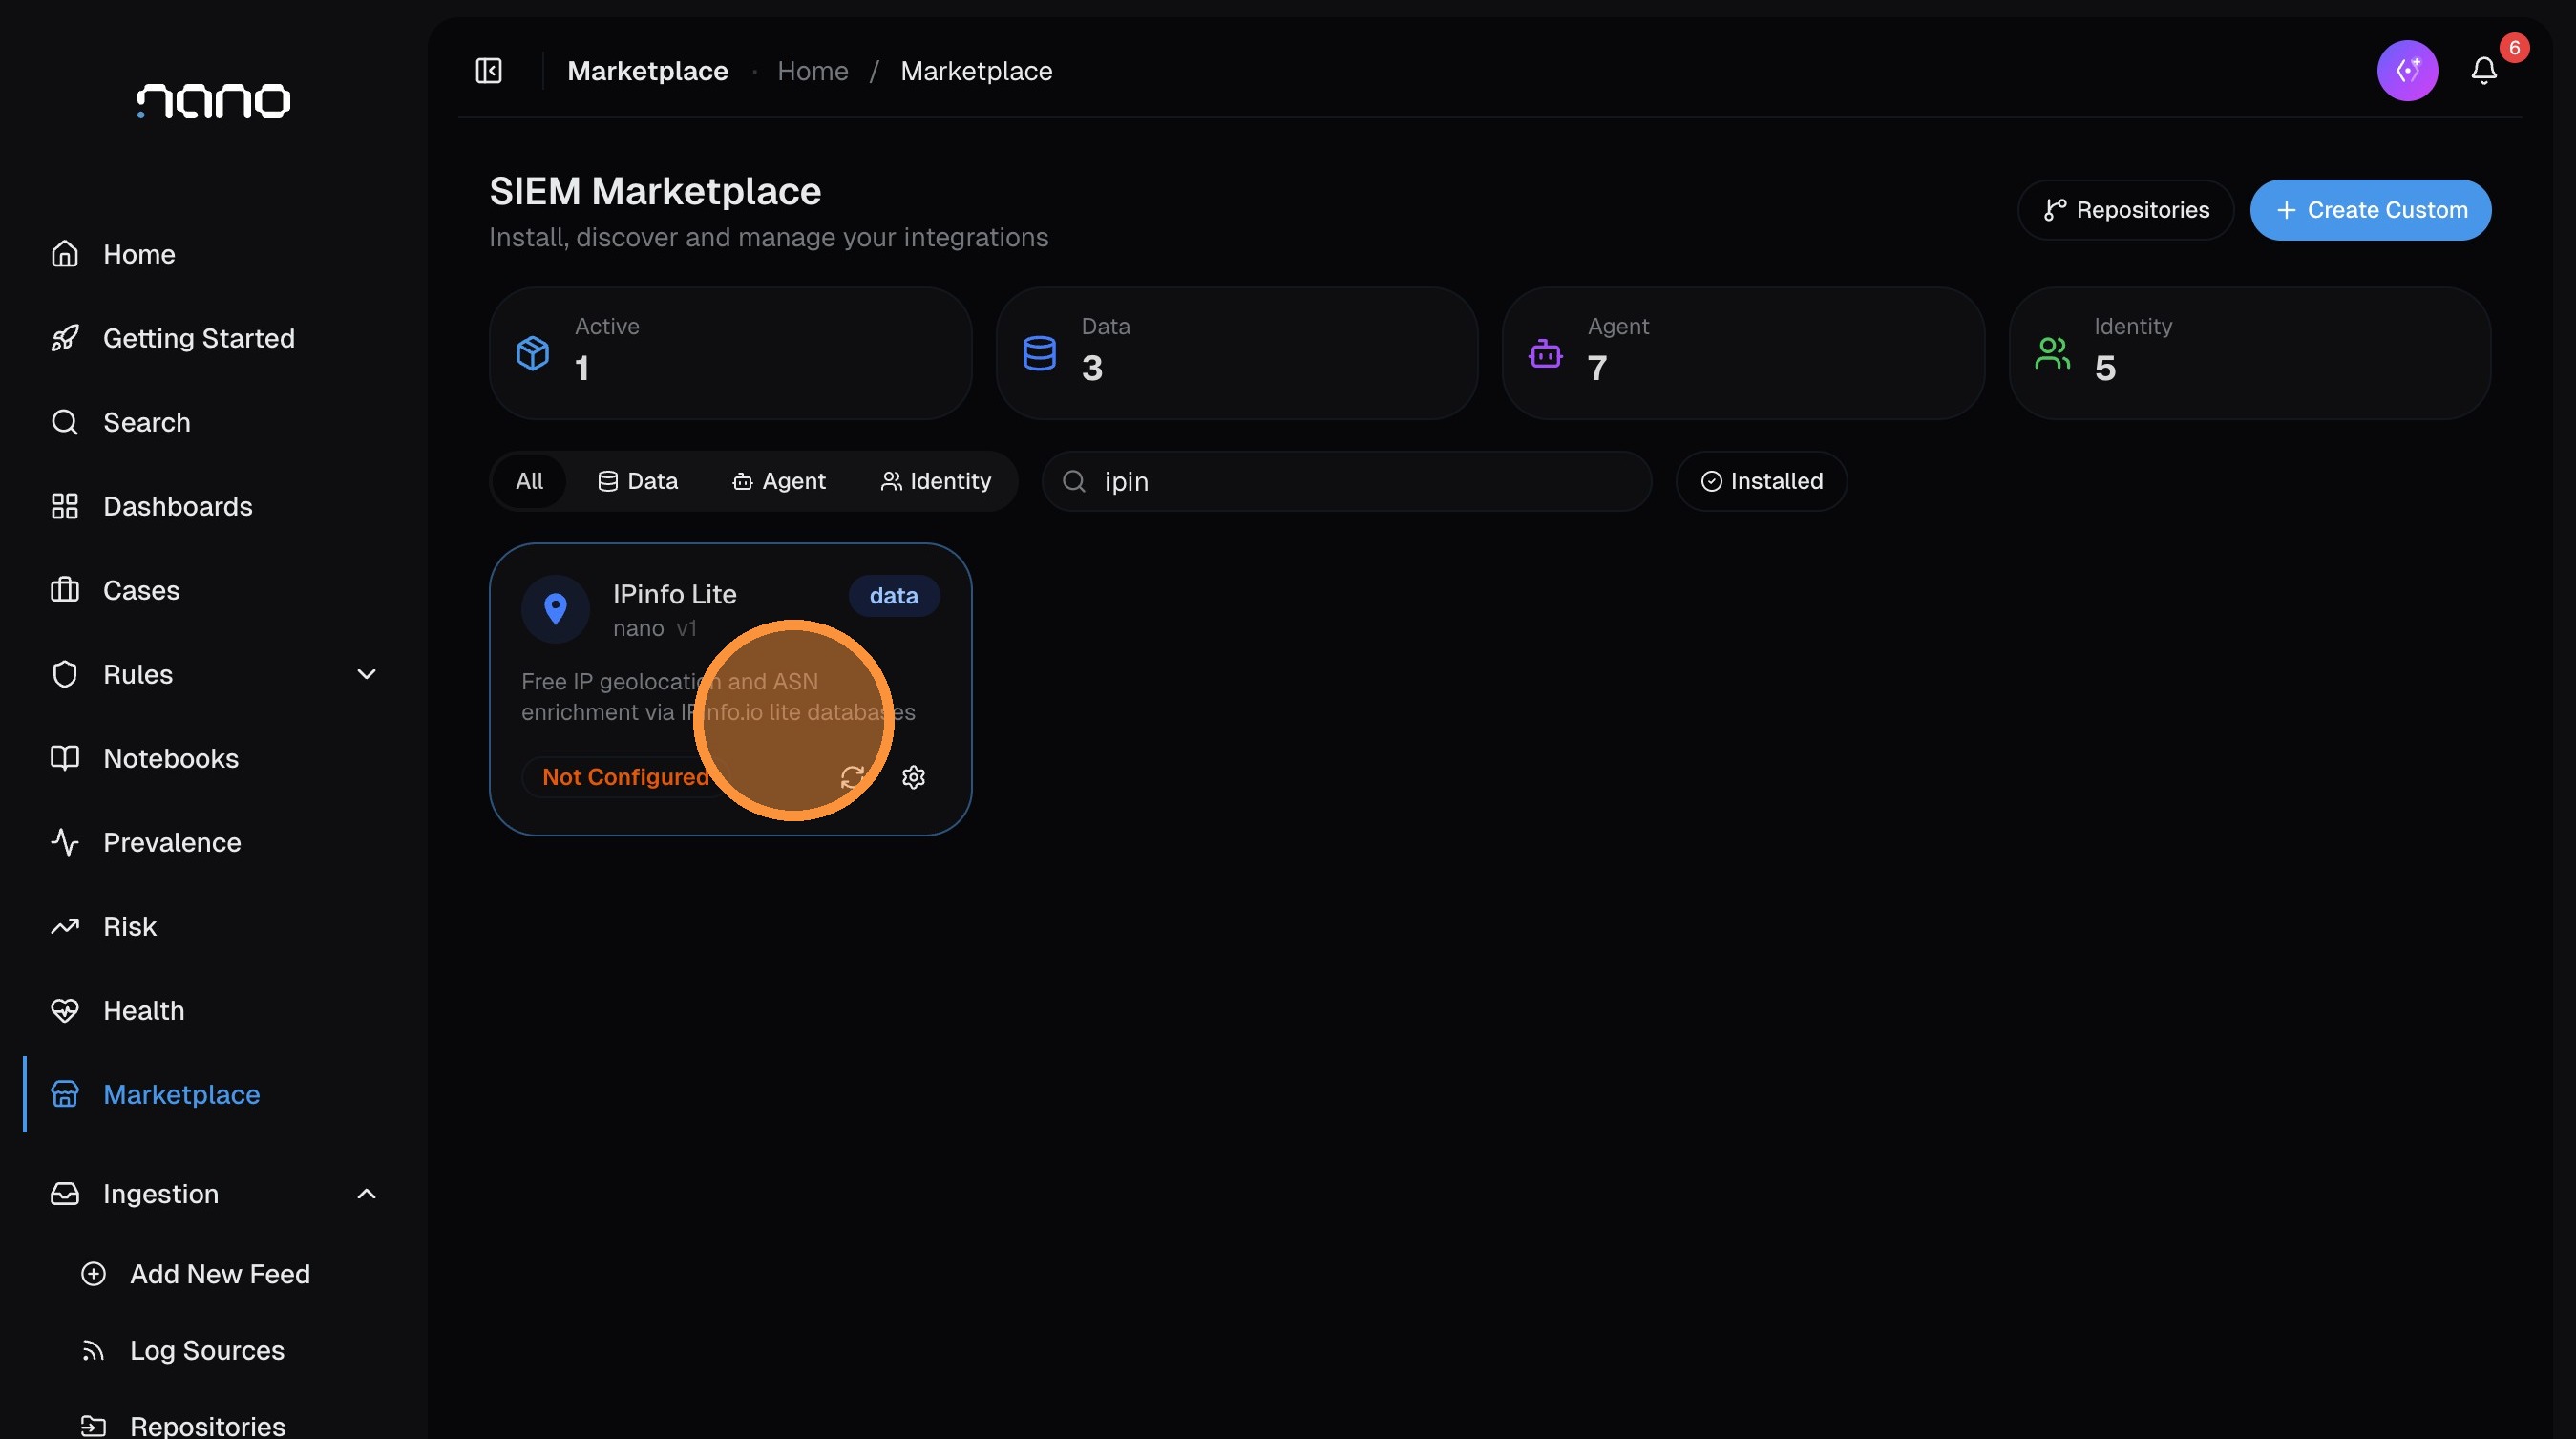Expand the Rules menu chevron
This screenshot has height=1439, width=2576.
click(x=366, y=674)
